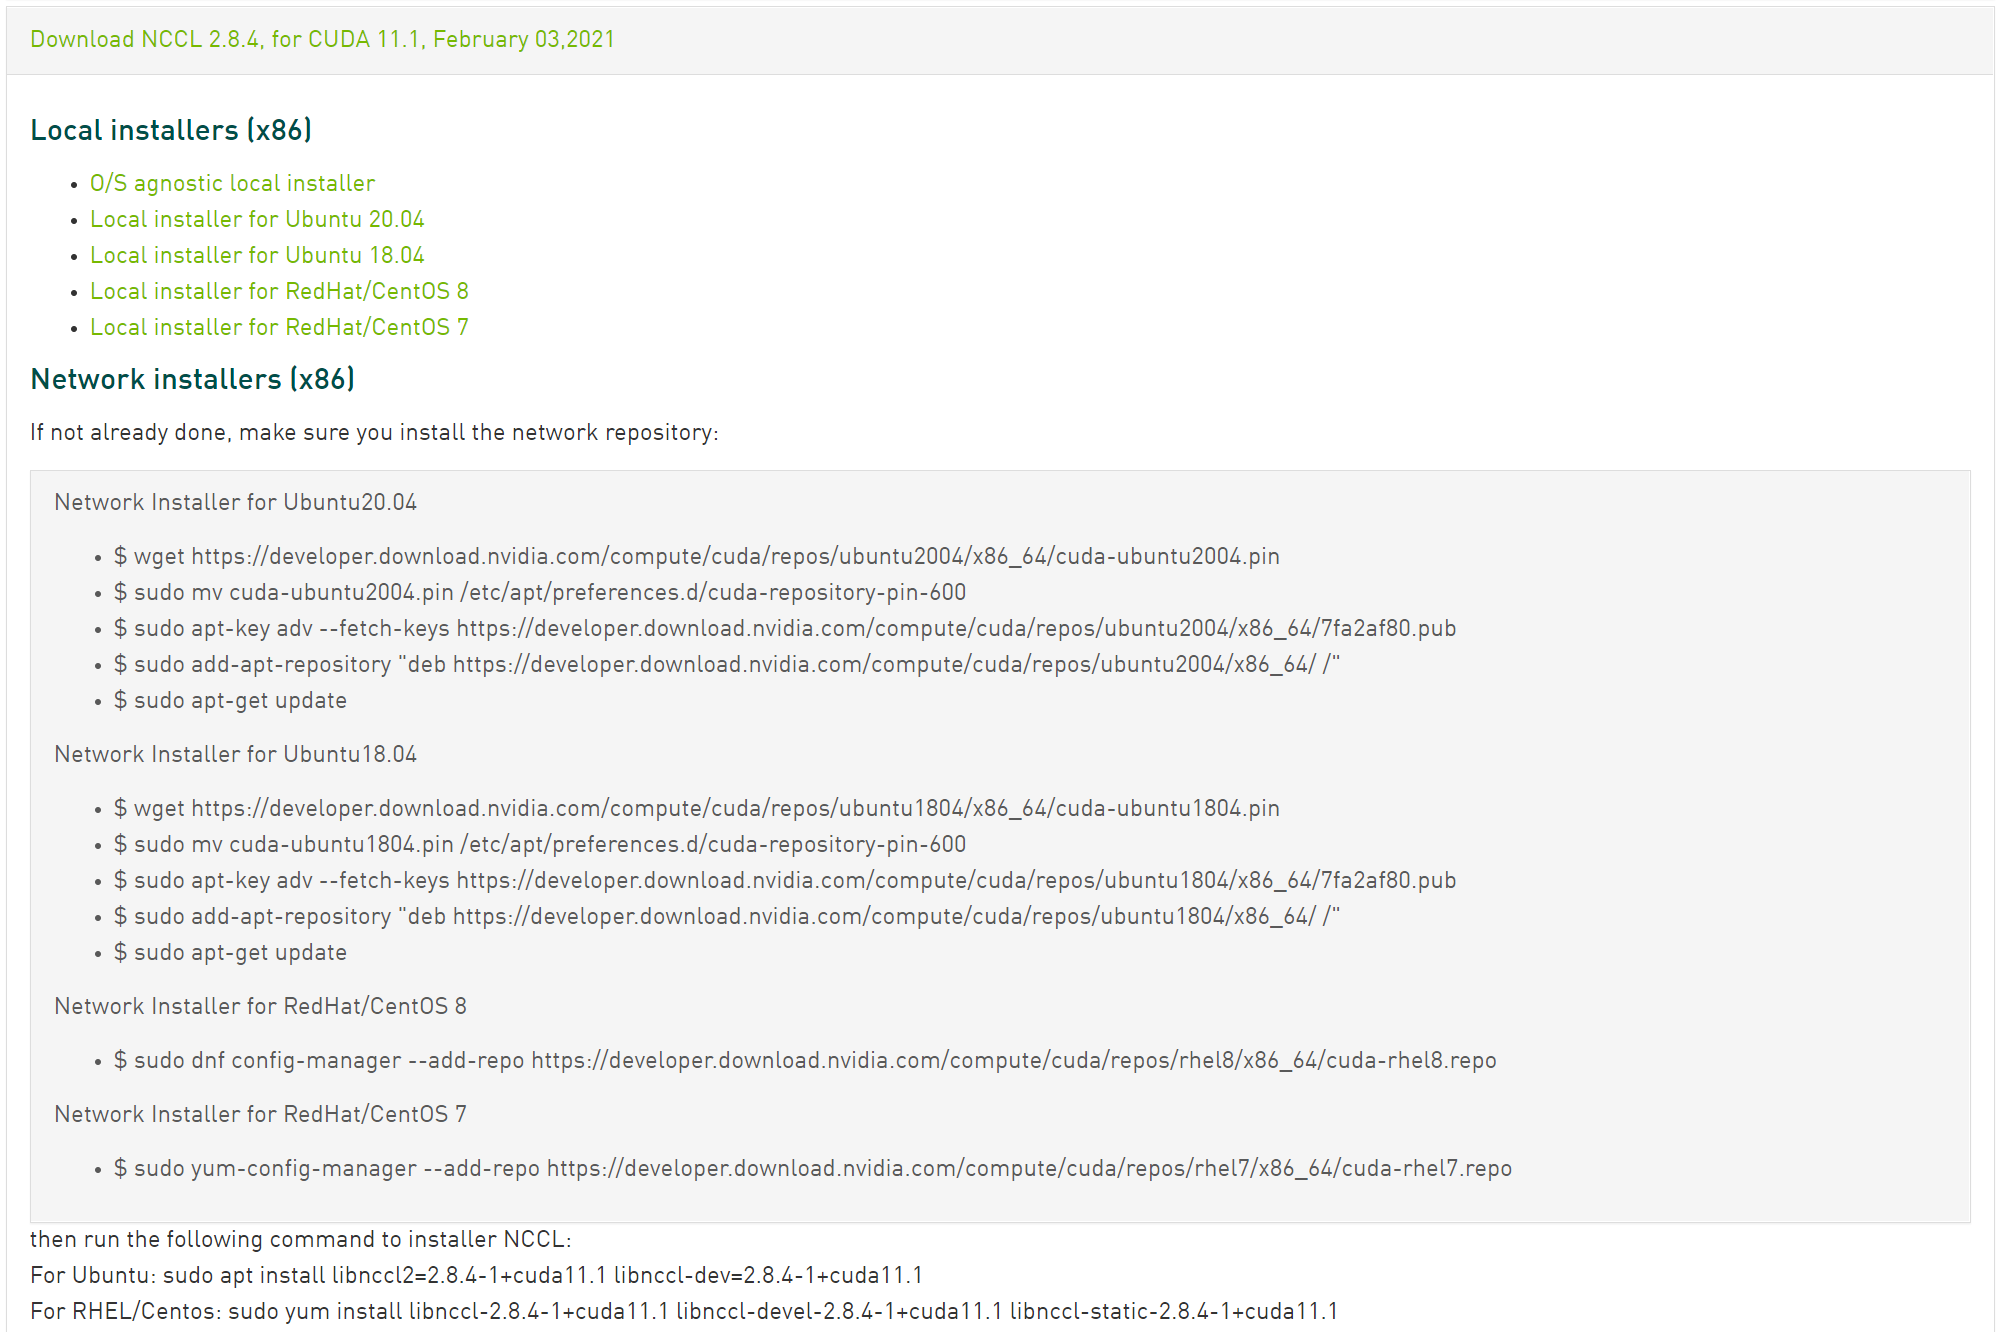This screenshot has width=2005, height=1332.
Task: Click Network Installer for RedHat/CentOS 8 label
Action: coord(260,1006)
